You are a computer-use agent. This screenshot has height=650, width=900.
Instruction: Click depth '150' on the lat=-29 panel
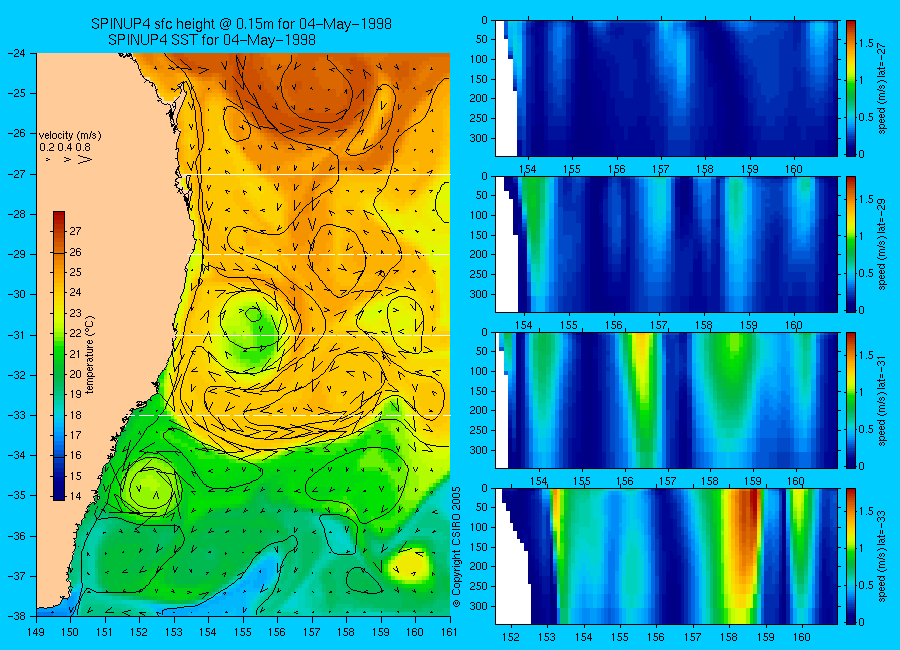point(479,235)
